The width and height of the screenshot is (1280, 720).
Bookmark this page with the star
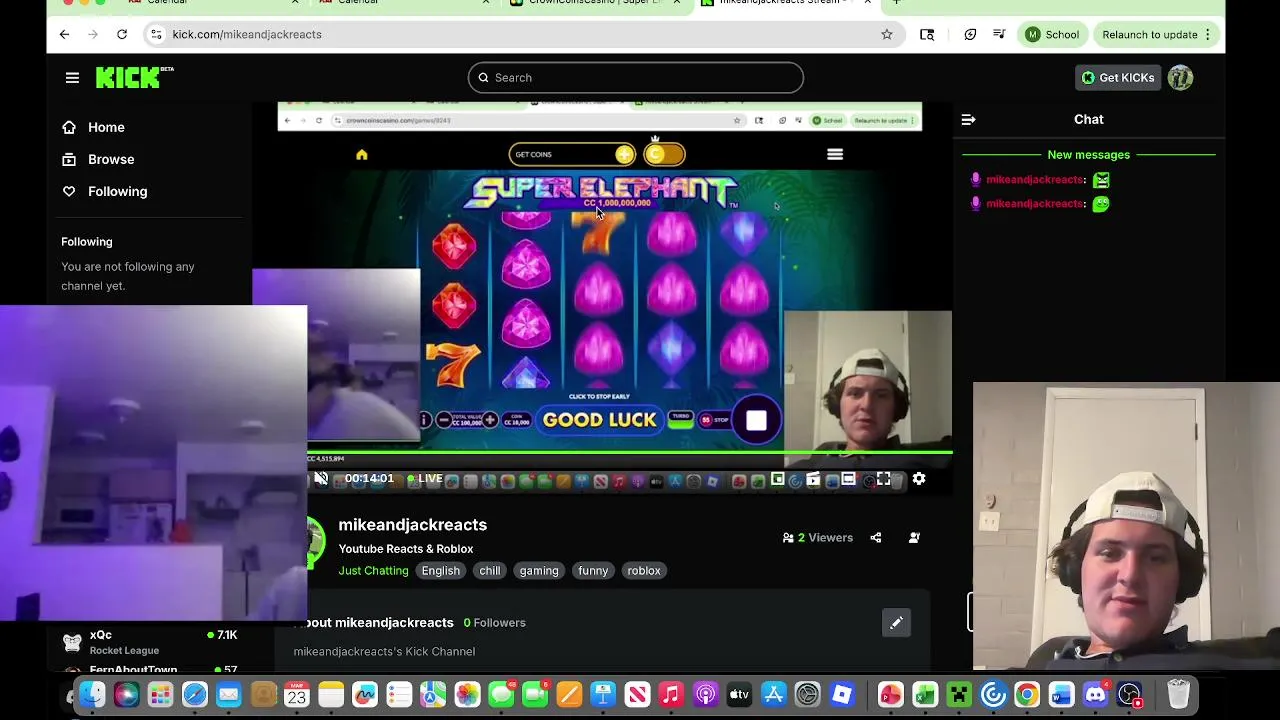[x=886, y=34]
